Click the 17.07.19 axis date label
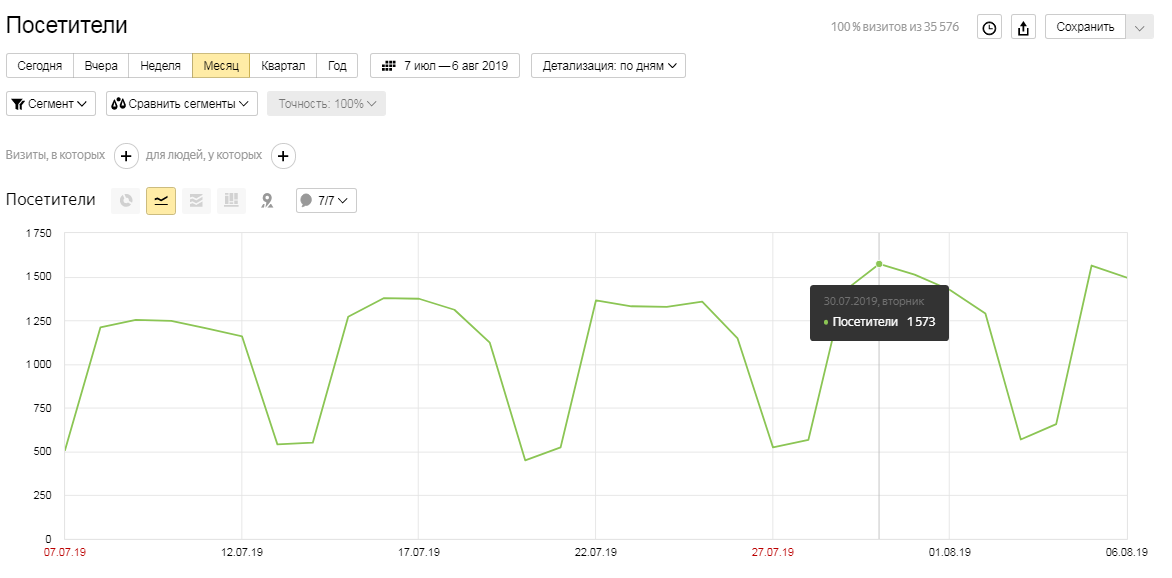This screenshot has width=1172, height=578. pos(419,553)
